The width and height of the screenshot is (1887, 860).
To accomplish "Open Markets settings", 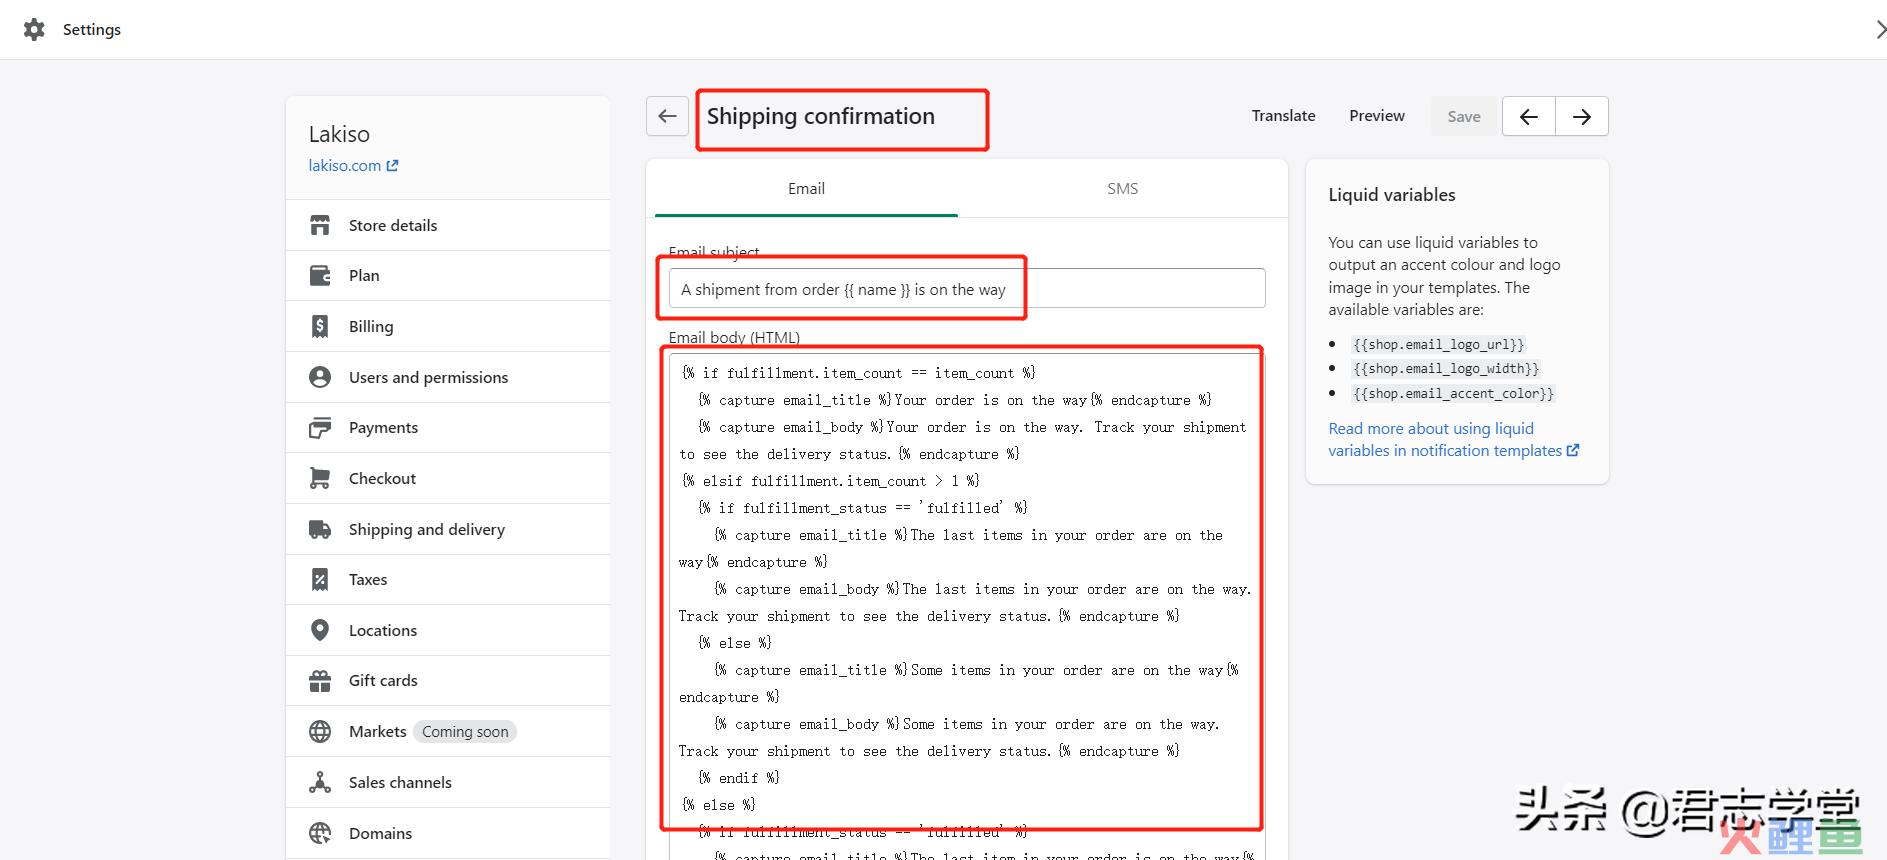I will point(448,732).
